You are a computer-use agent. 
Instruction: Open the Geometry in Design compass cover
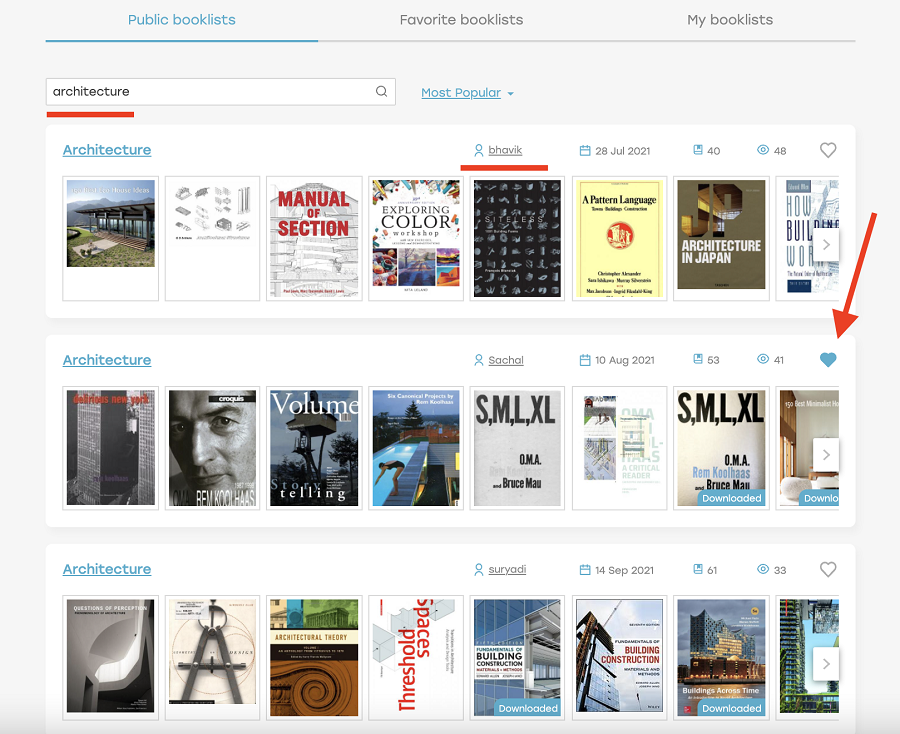tap(212, 657)
